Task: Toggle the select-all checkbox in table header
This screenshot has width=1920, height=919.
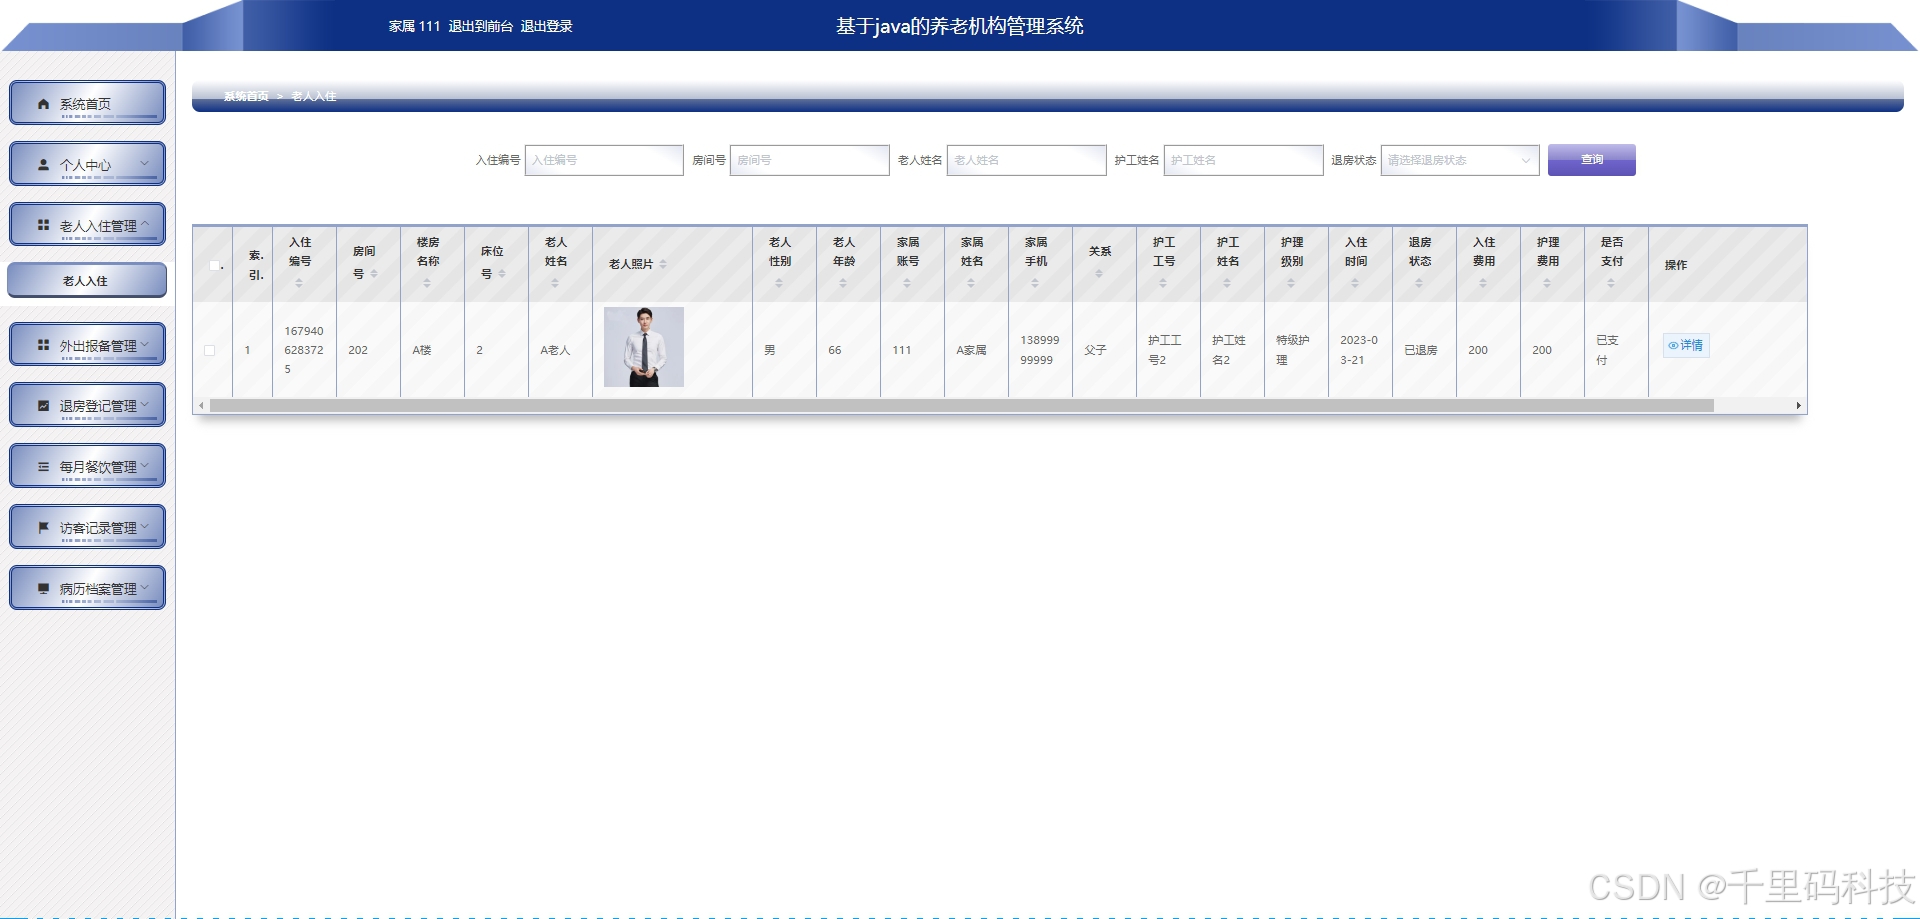Action: (214, 265)
